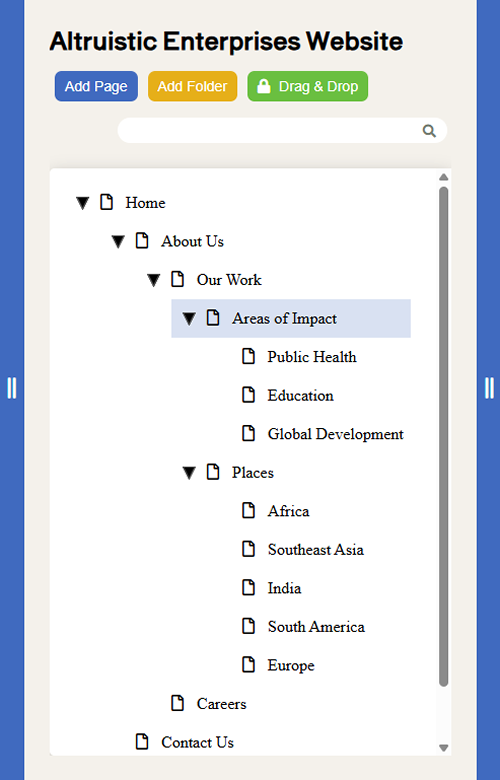Collapse the About Us node arrow

coord(118,242)
